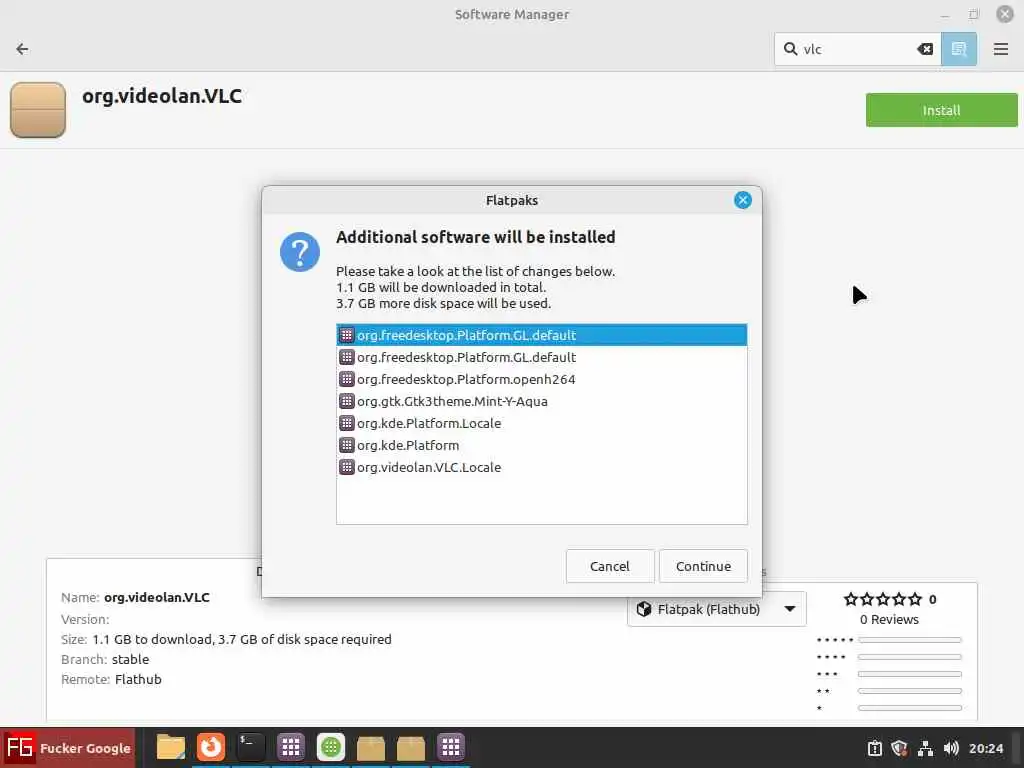Viewport: 1024px width, 768px height.
Task: Open the network connections tray icon
Action: tap(925, 748)
